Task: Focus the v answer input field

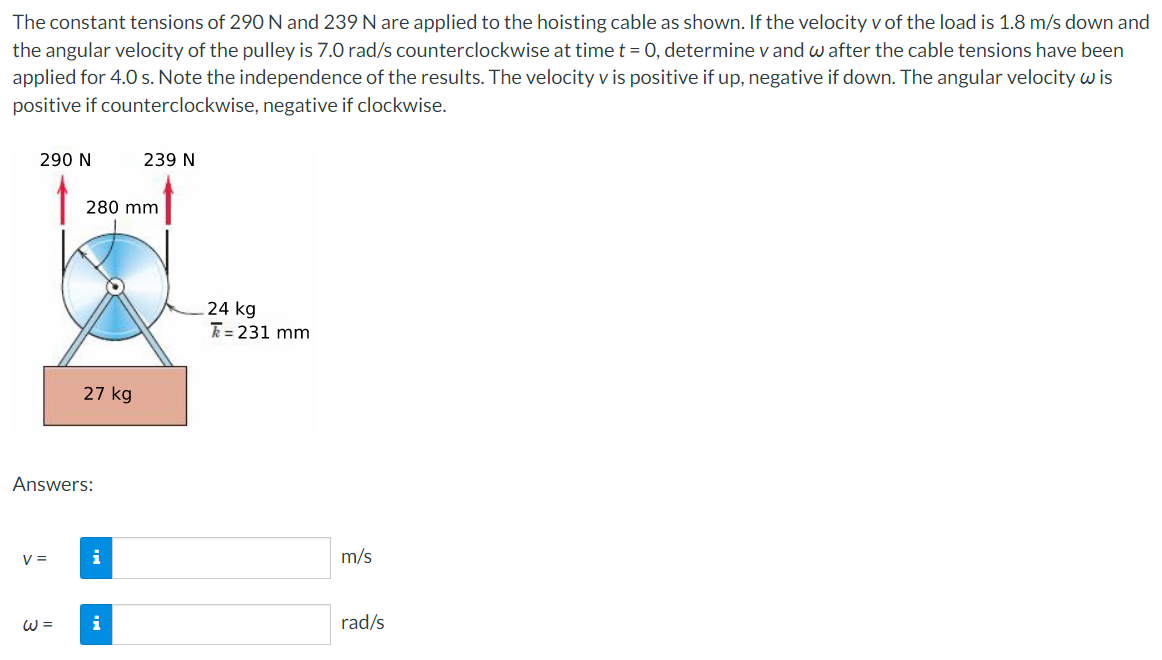Action: pyautogui.click(x=221, y=558)
